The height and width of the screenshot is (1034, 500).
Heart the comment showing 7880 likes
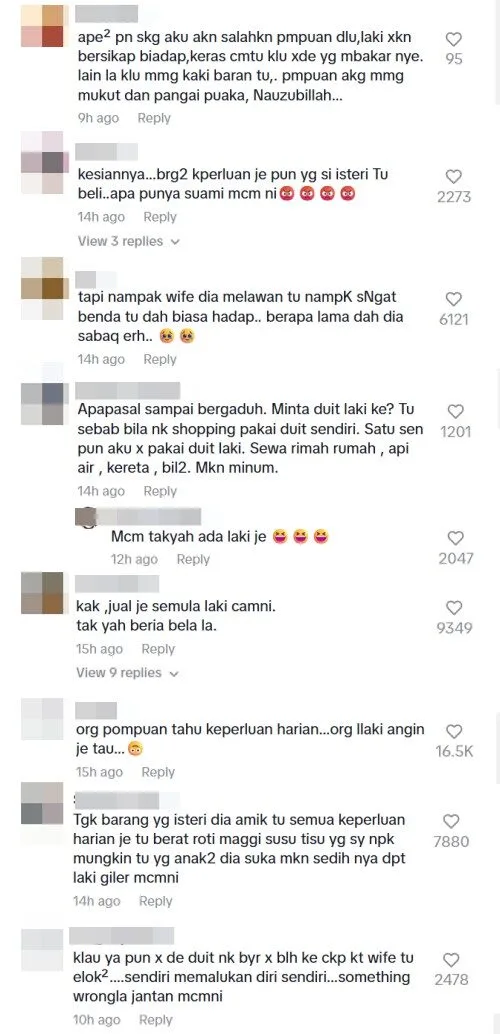click(x=451, y=821)
